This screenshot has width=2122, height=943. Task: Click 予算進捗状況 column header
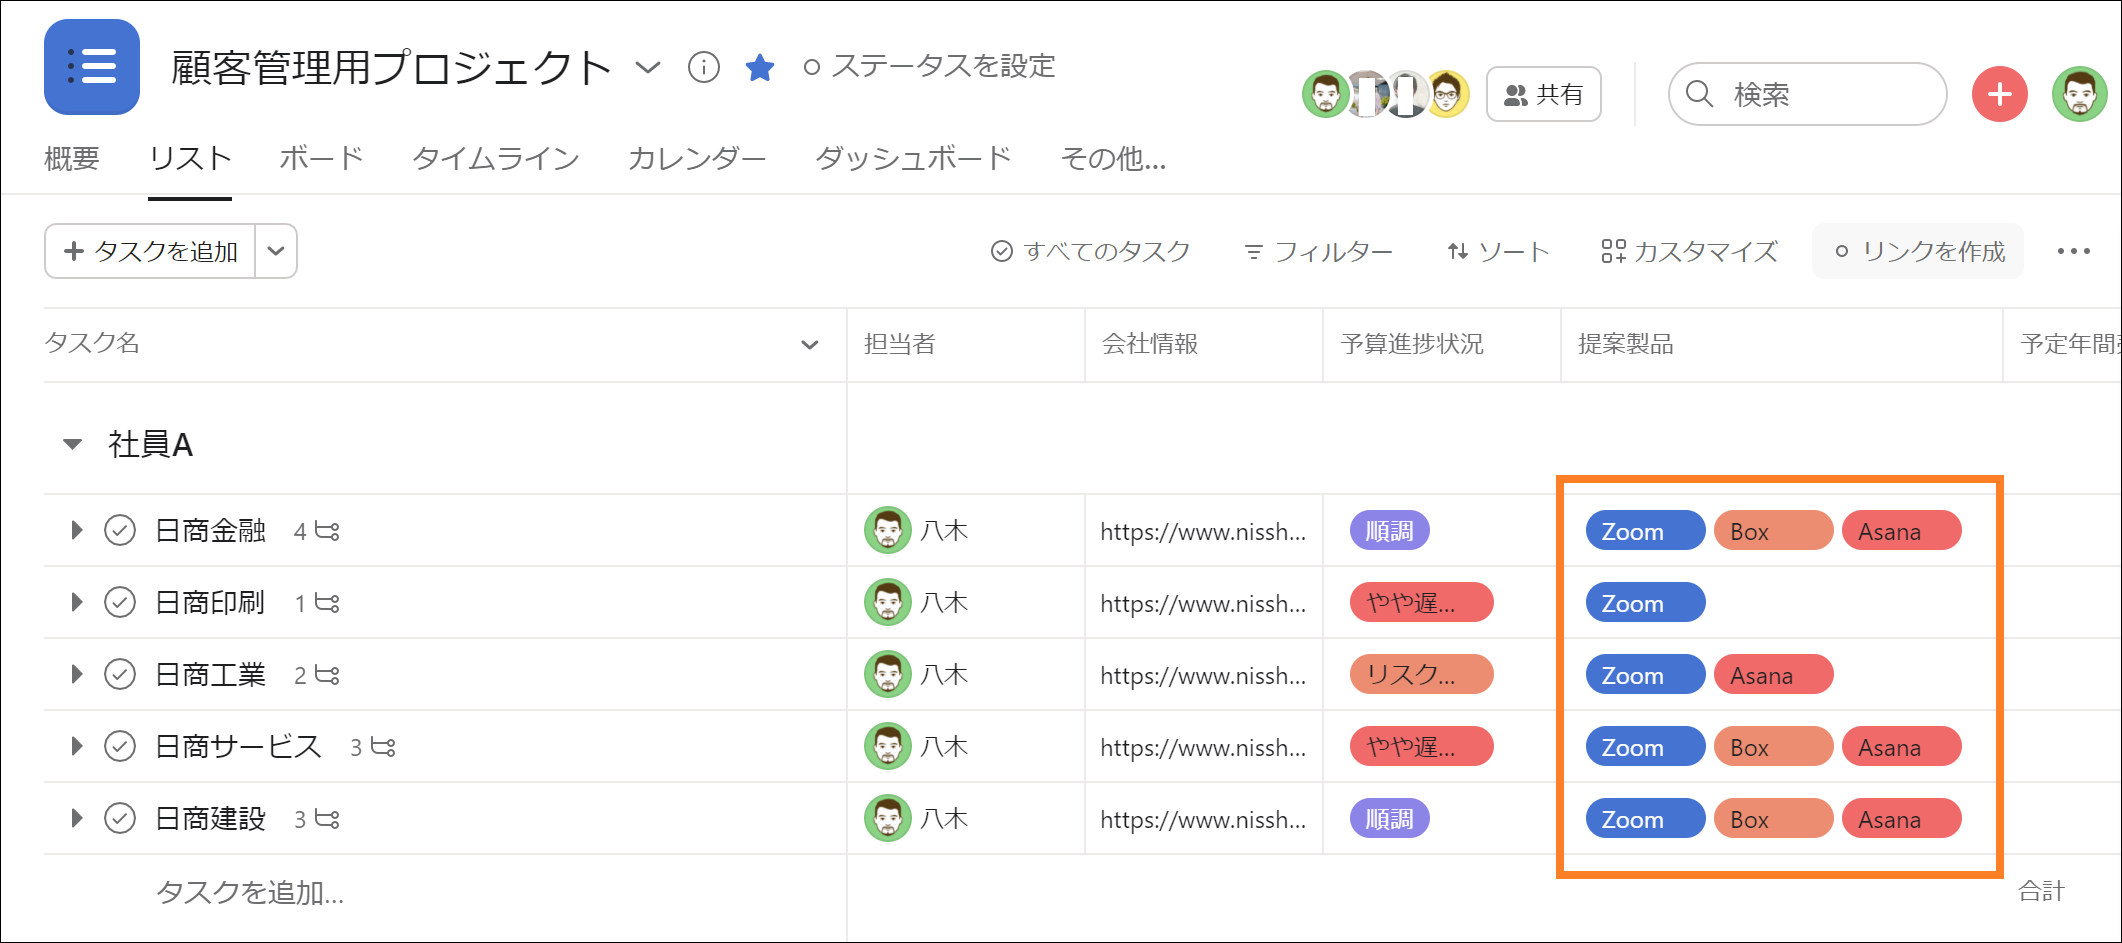point(1412,344)
